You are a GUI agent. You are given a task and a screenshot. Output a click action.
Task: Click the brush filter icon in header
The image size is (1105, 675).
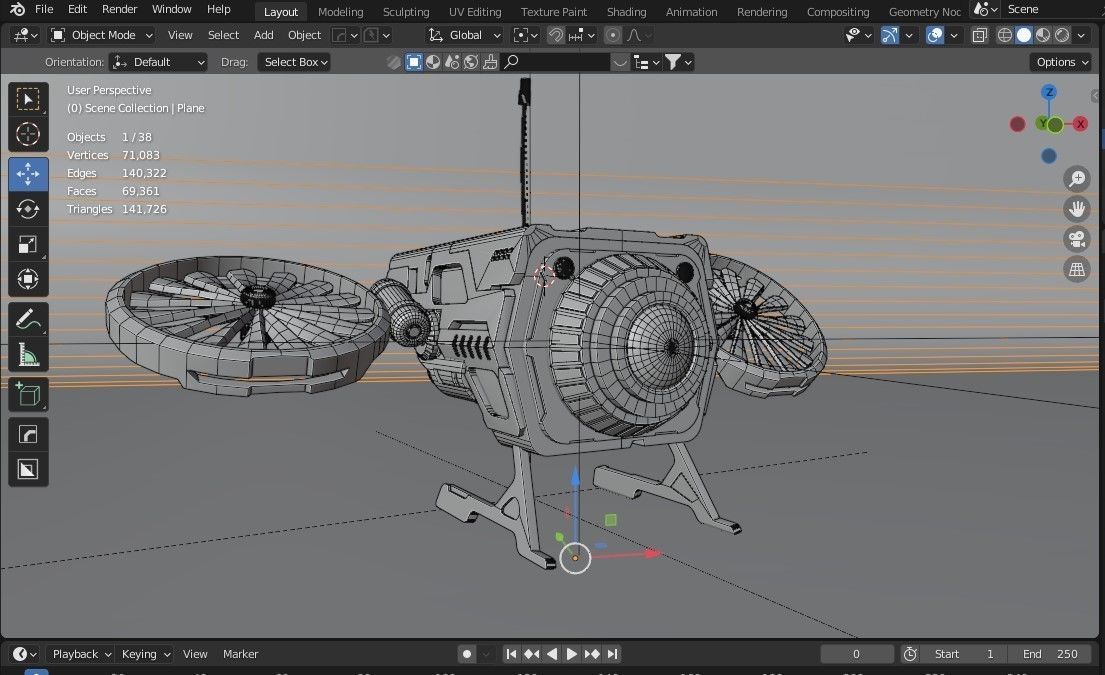(x=490, y=62)
